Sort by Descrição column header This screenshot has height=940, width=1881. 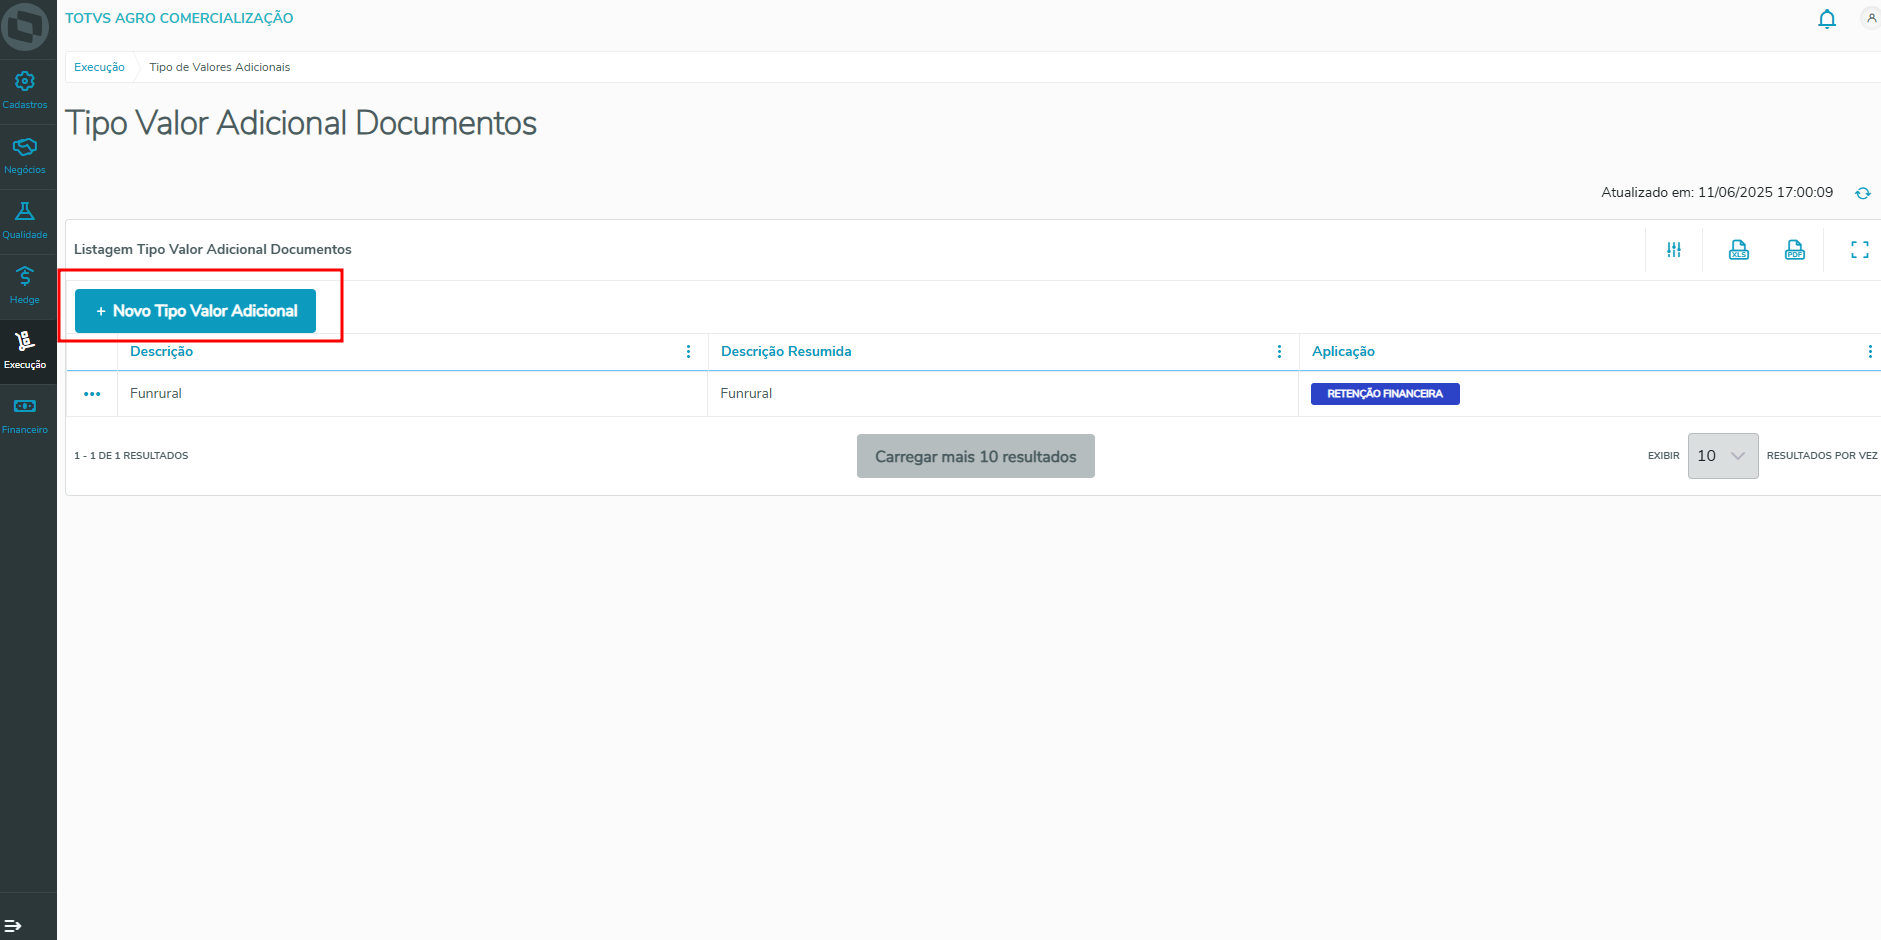point(161,352)
